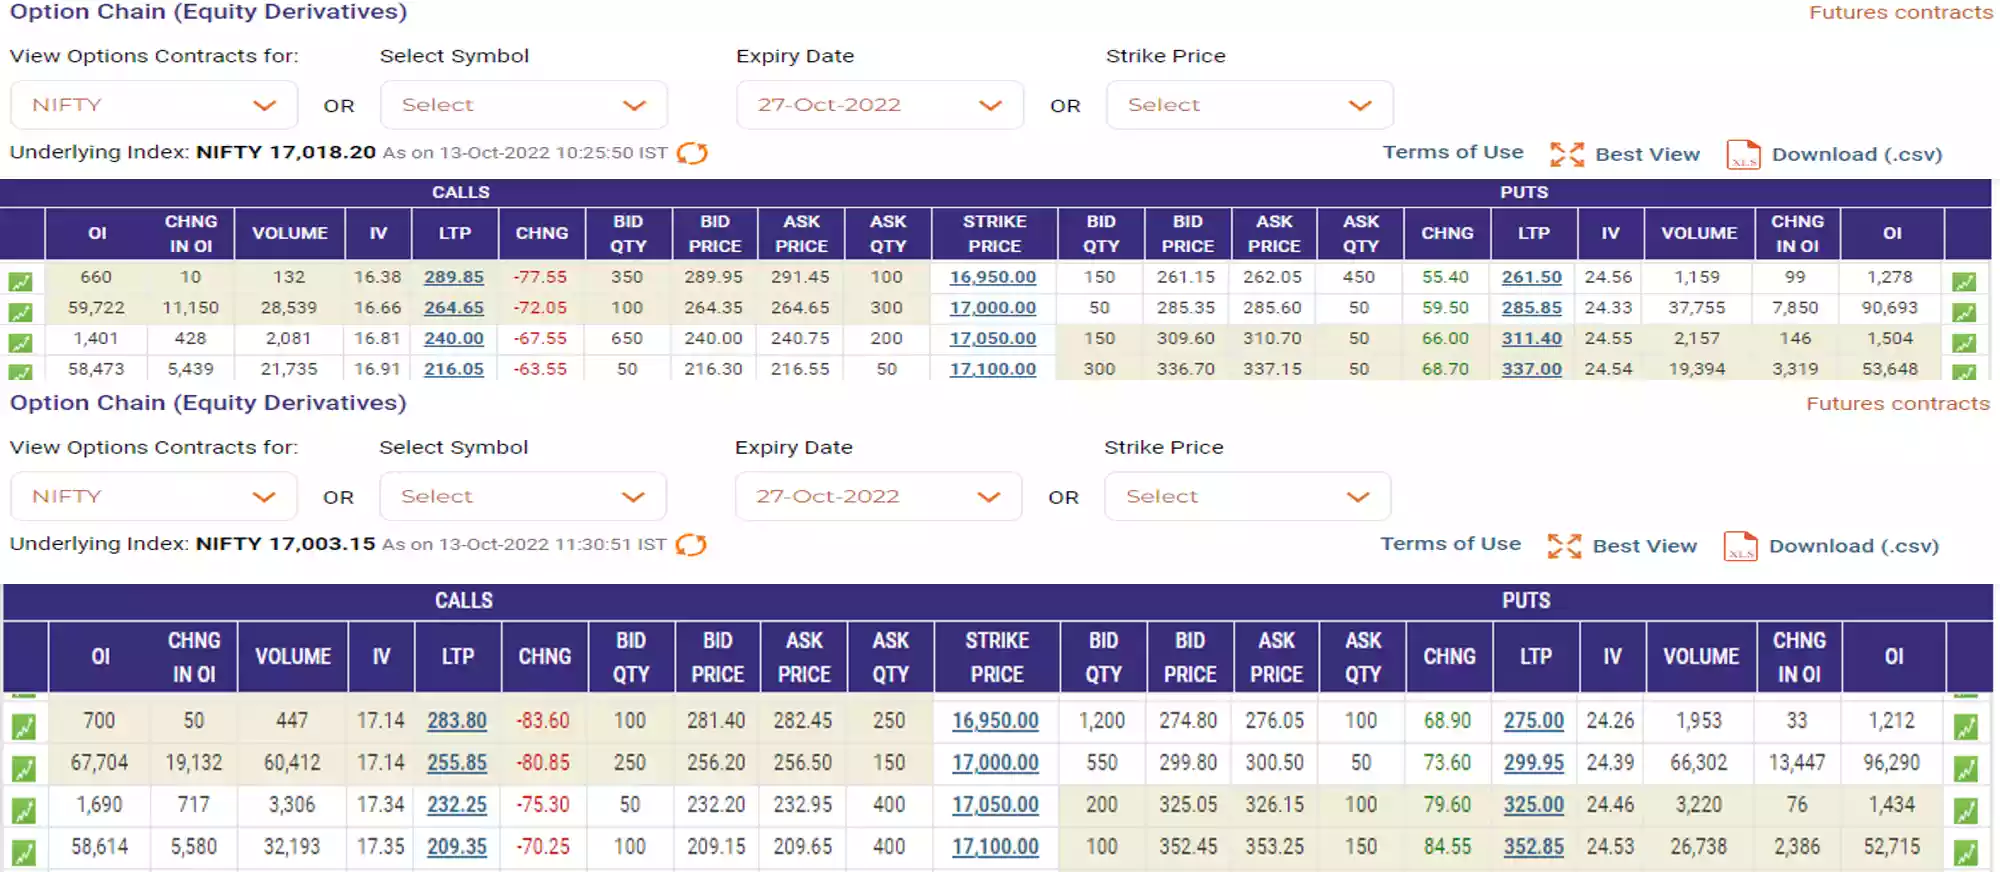Click call LTP 264.65 link
2000x872 pixels.
[x=454, y=308]
